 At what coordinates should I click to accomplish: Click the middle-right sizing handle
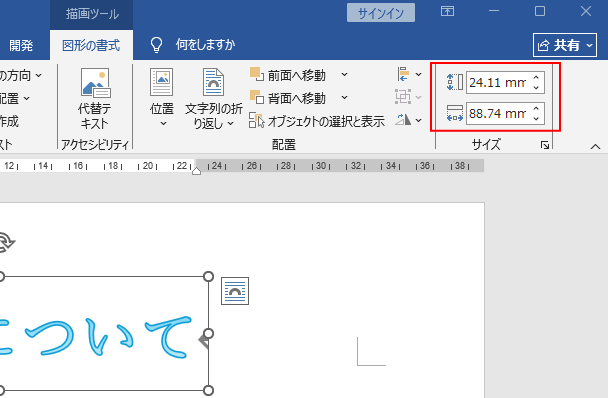tap(209, 334)
